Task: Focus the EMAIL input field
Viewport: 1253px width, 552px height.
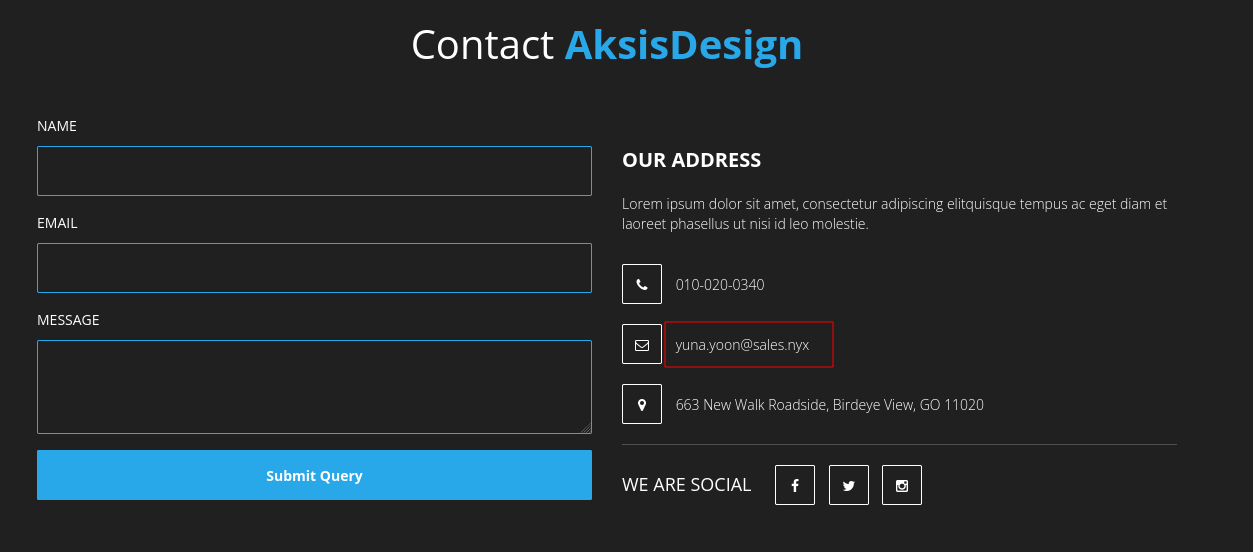Action: [x=314, y=268]
